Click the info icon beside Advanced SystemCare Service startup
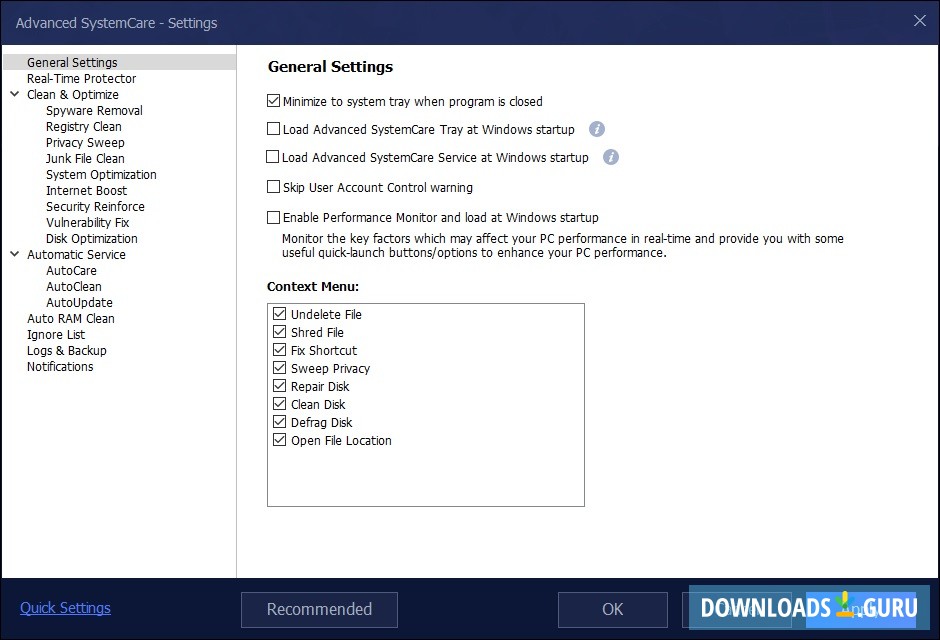The height and width of the screenshot is (640, 940). (610, 157)
